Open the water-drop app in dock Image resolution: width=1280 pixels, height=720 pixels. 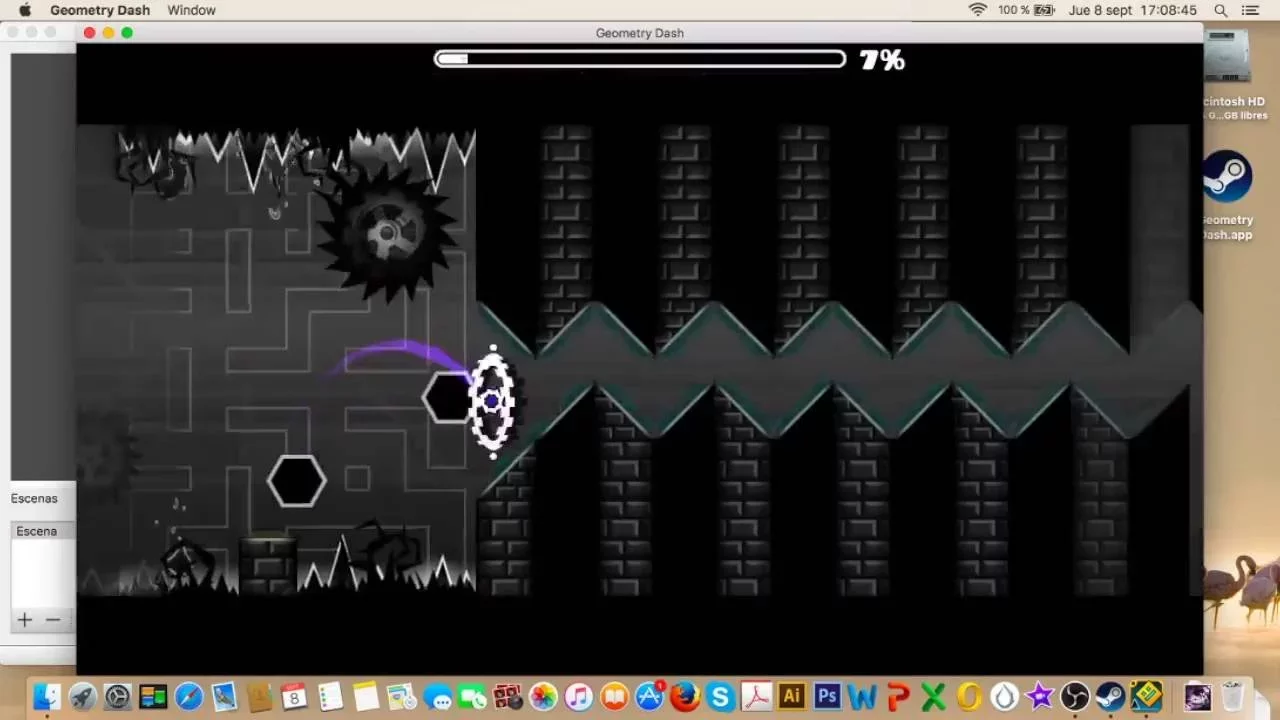click(1004, 696)
